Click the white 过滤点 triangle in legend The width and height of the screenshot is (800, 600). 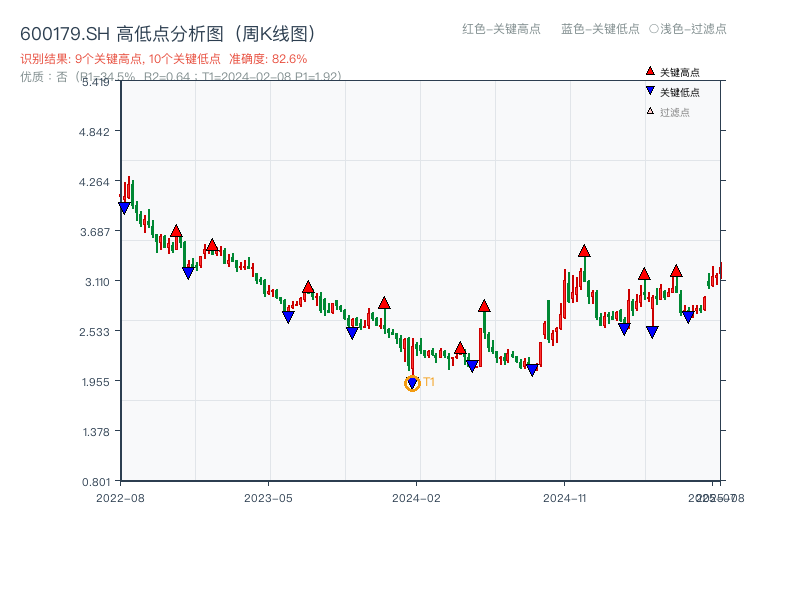click(x=650, y=111)
